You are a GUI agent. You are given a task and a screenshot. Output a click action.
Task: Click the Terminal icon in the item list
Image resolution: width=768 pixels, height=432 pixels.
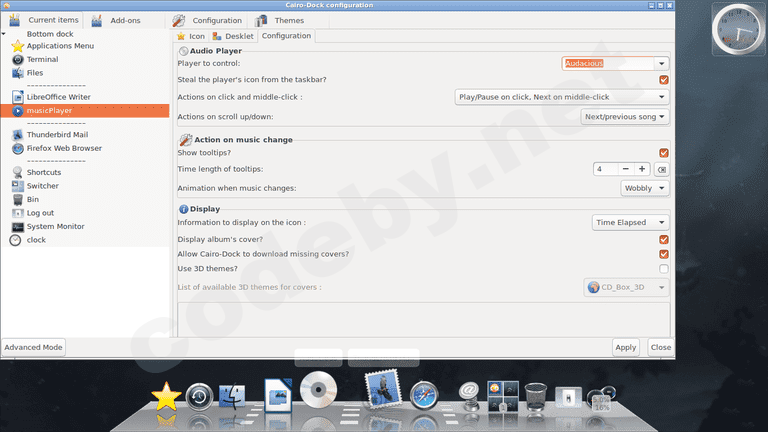18,60
